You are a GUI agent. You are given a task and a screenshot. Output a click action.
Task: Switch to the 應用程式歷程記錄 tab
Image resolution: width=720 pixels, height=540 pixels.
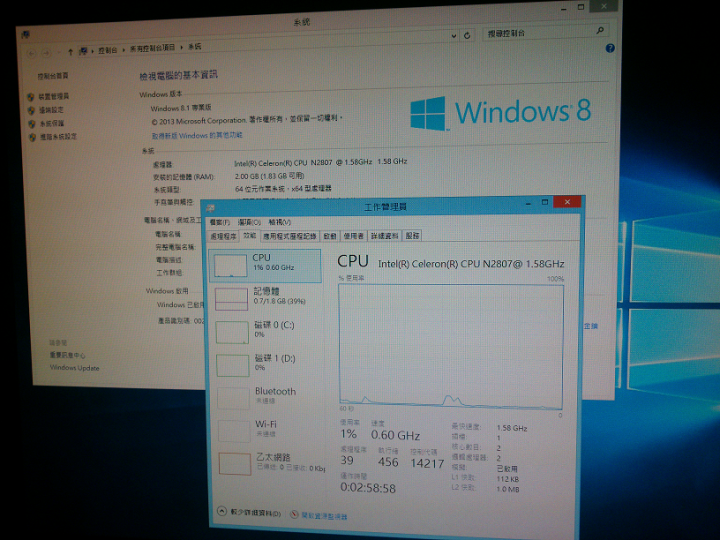(290, 236)
